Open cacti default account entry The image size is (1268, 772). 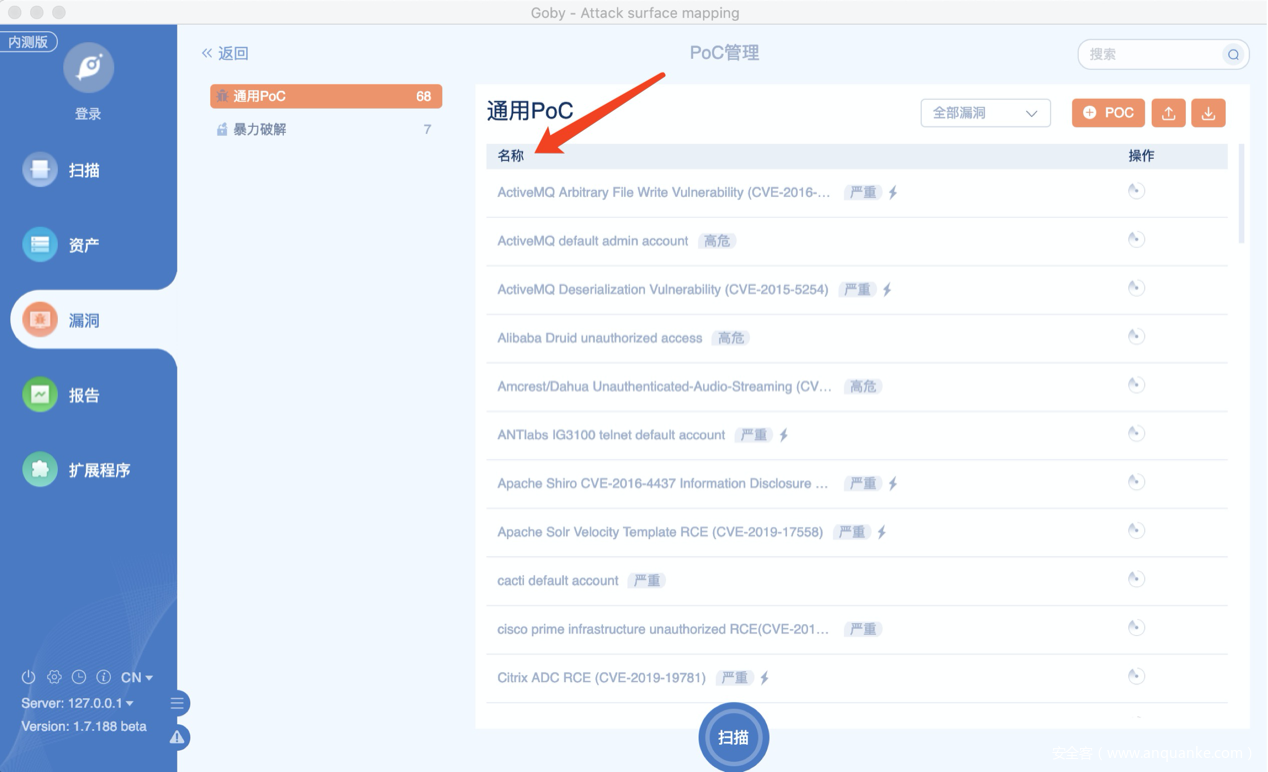[558, 580]
